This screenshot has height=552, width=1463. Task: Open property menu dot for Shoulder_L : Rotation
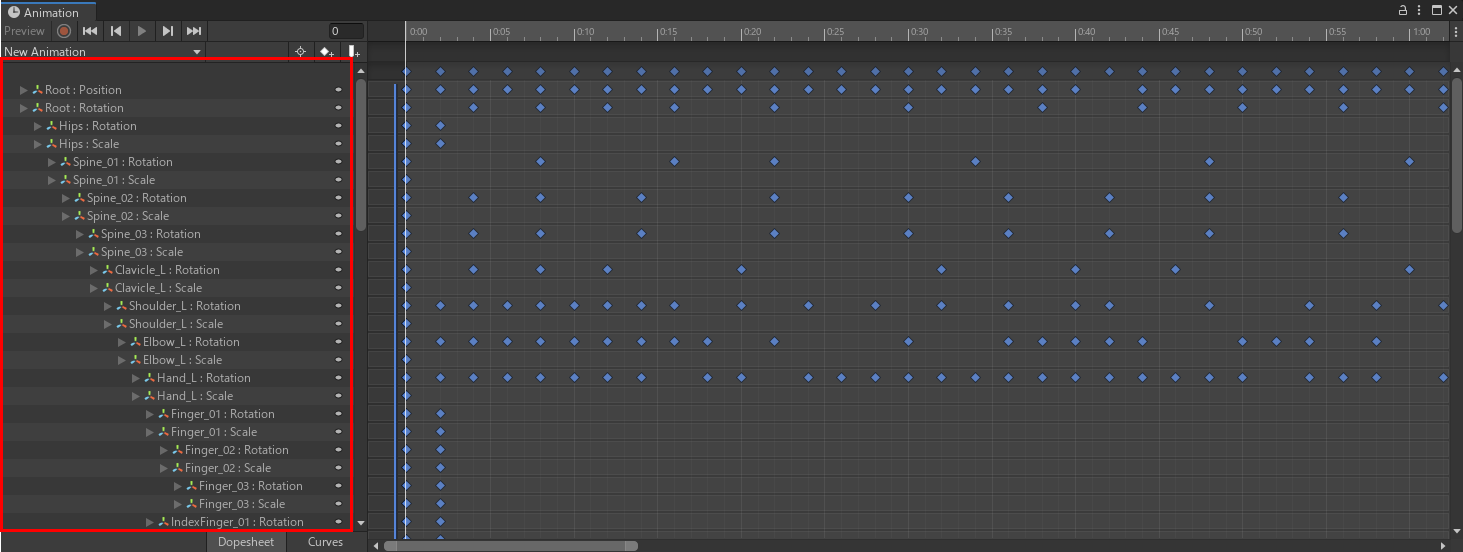click(338, 306)
